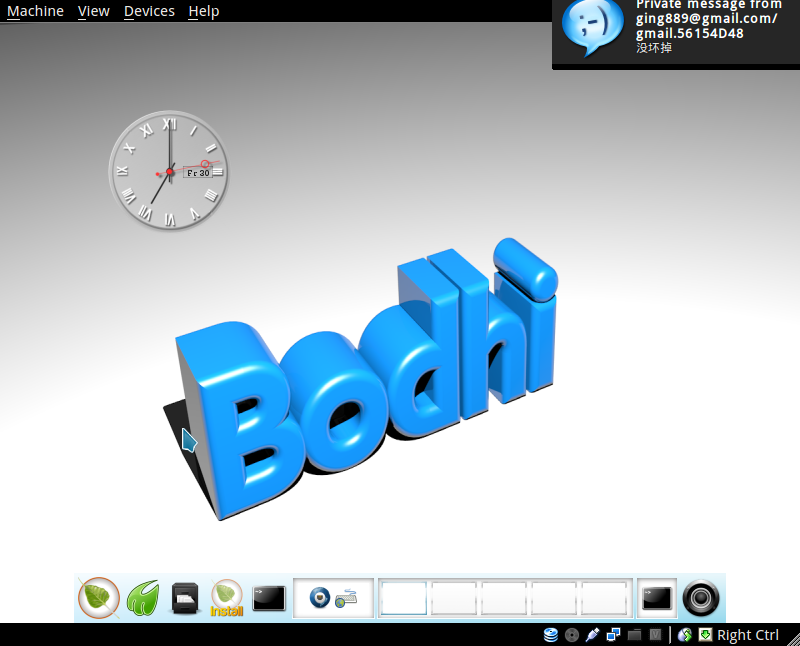Click the green arrow keyboard capture icon
This screenshot has height=646, width=800.
705,635
